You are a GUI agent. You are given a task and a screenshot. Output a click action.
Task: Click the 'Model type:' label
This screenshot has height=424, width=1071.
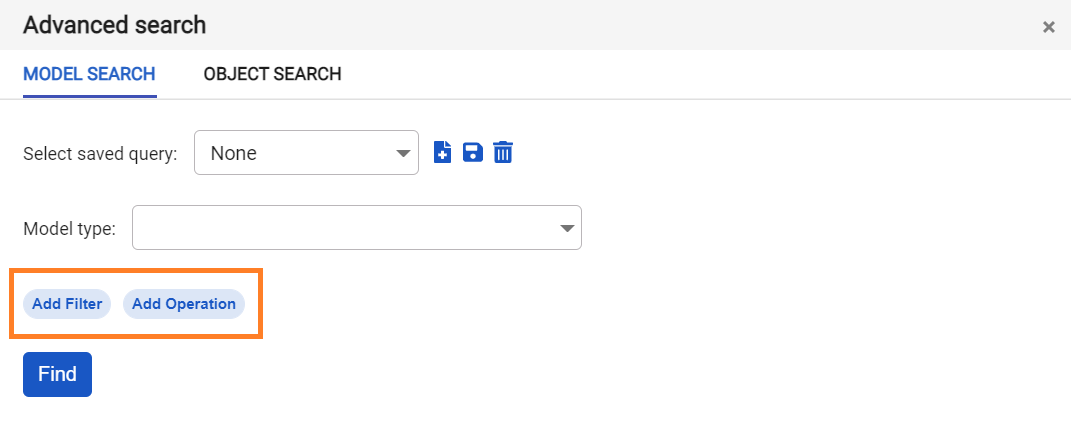click(x=69, y=229)
